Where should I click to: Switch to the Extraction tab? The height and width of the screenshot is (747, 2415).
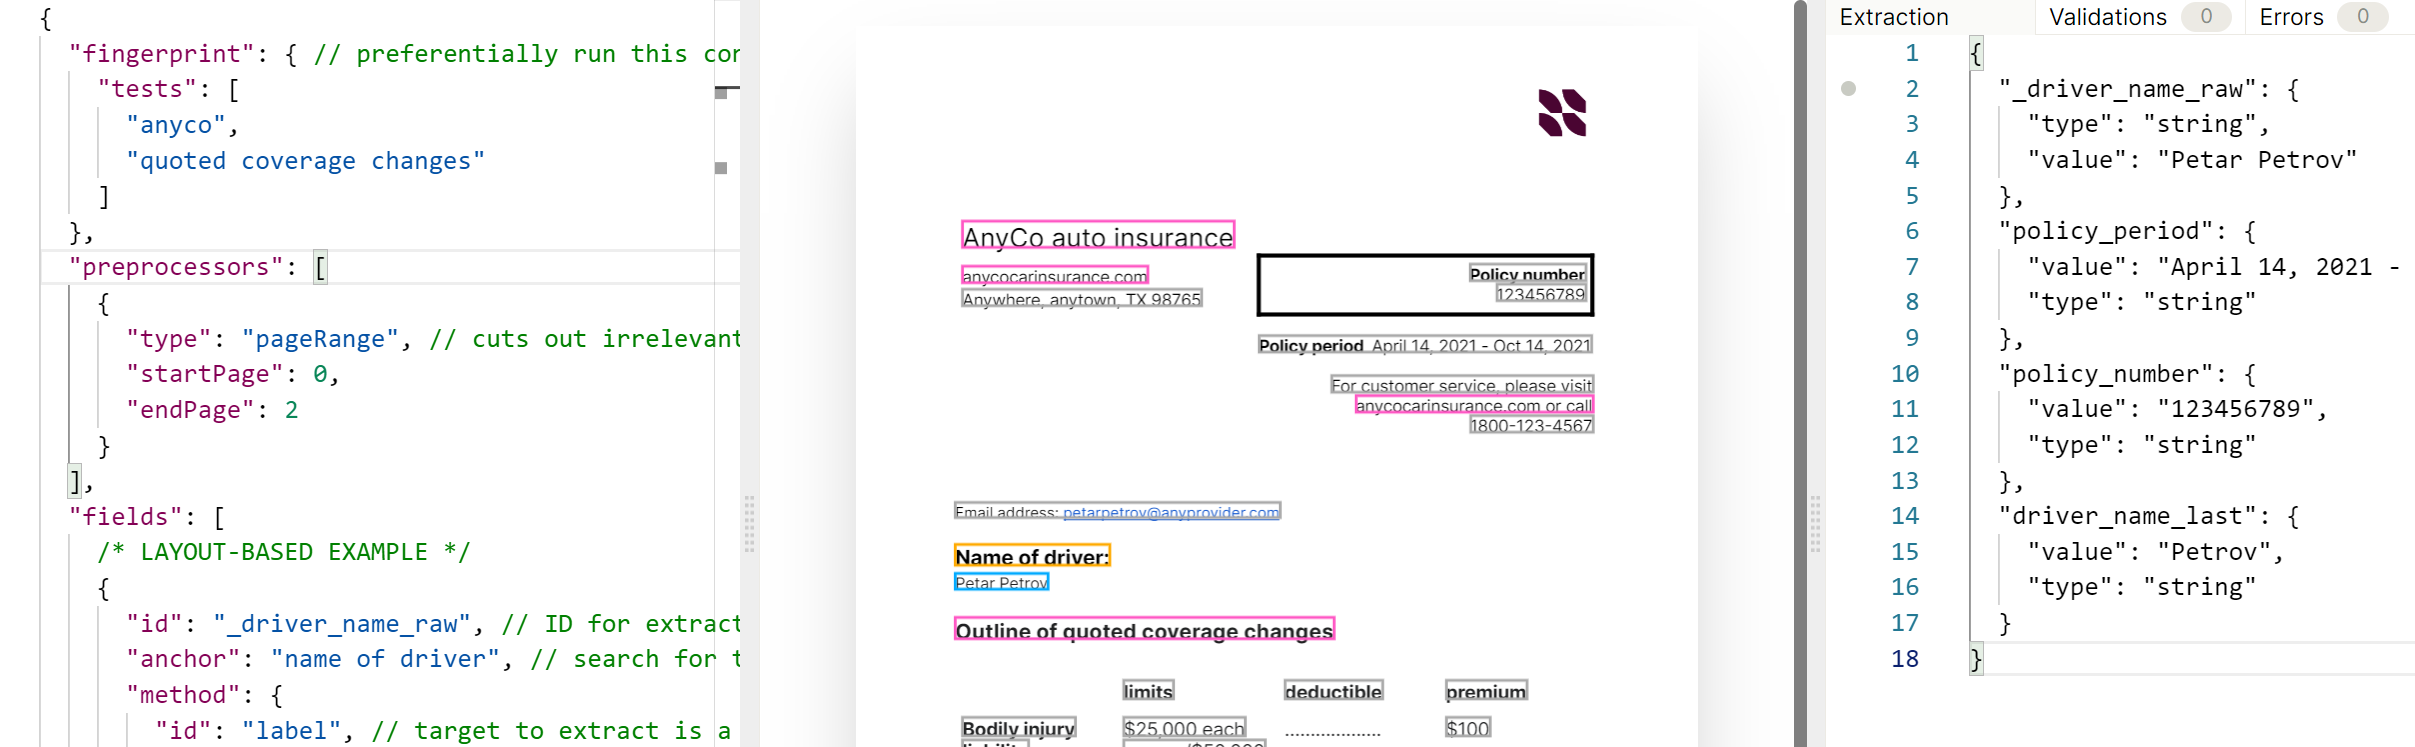coord(1893,17)
